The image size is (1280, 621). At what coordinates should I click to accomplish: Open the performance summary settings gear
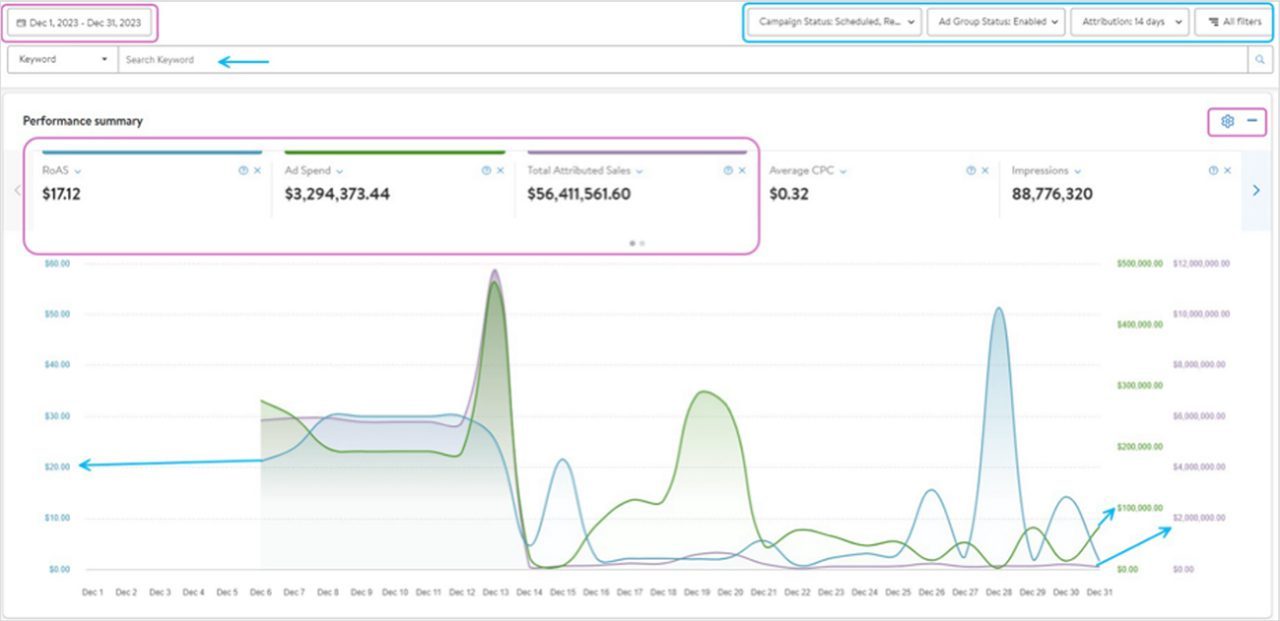[x=1228, y=120]
